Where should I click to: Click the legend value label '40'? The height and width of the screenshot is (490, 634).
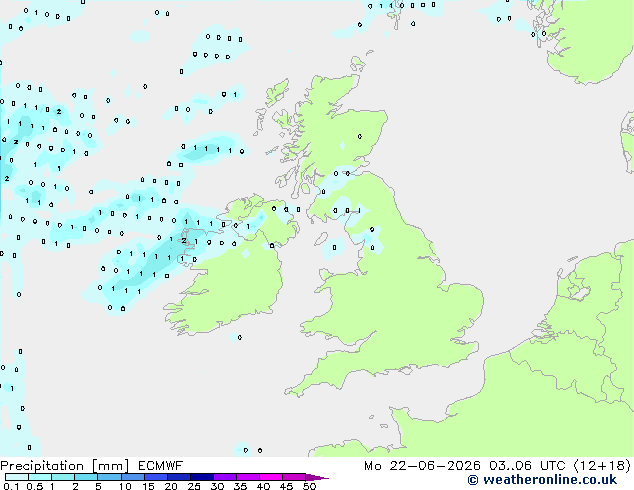(263, 486)
